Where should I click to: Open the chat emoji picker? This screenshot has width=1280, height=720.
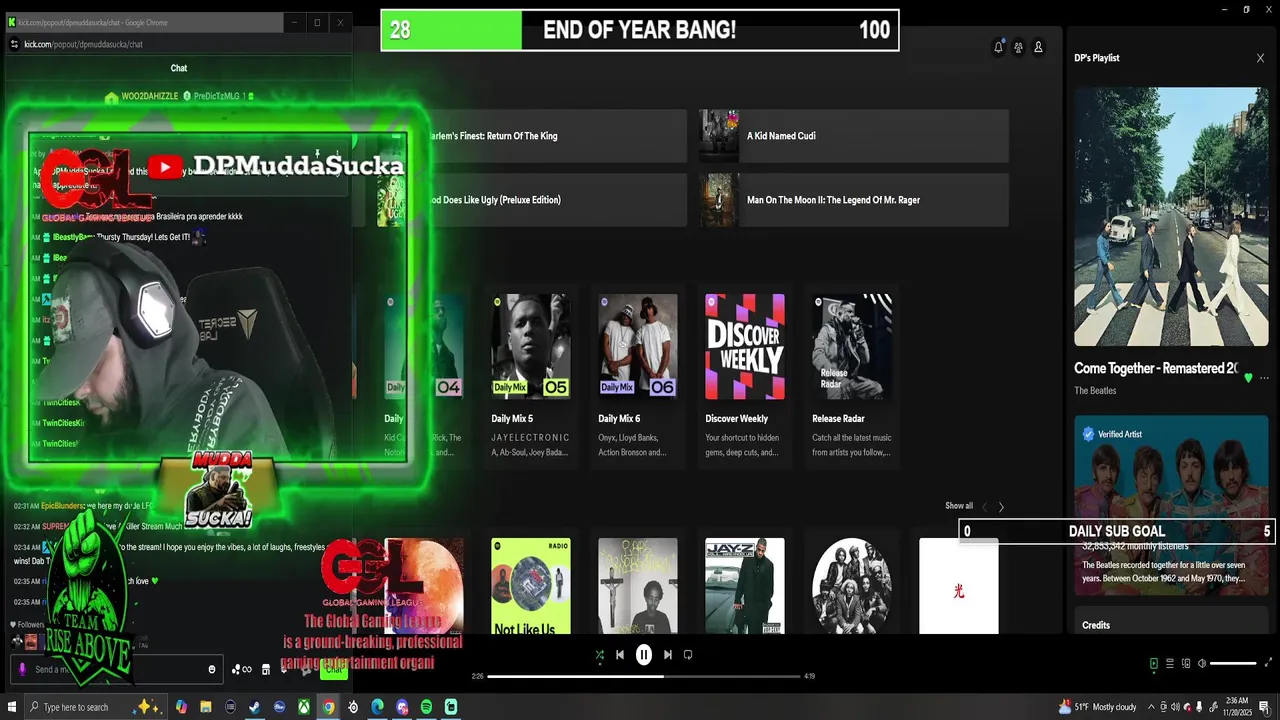212,669
